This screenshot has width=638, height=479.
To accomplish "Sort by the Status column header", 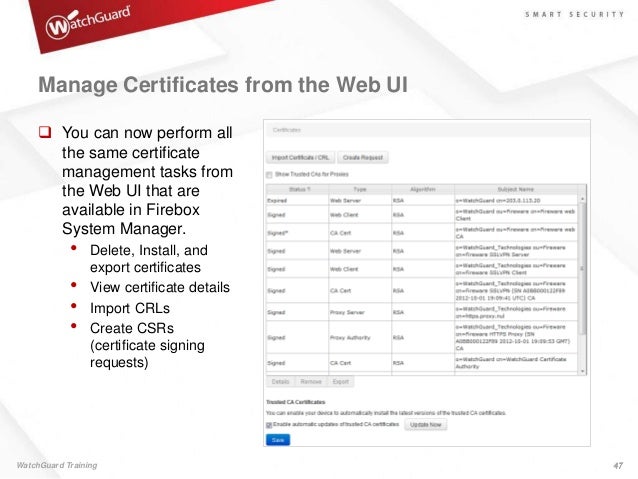I will pos(297,189).
